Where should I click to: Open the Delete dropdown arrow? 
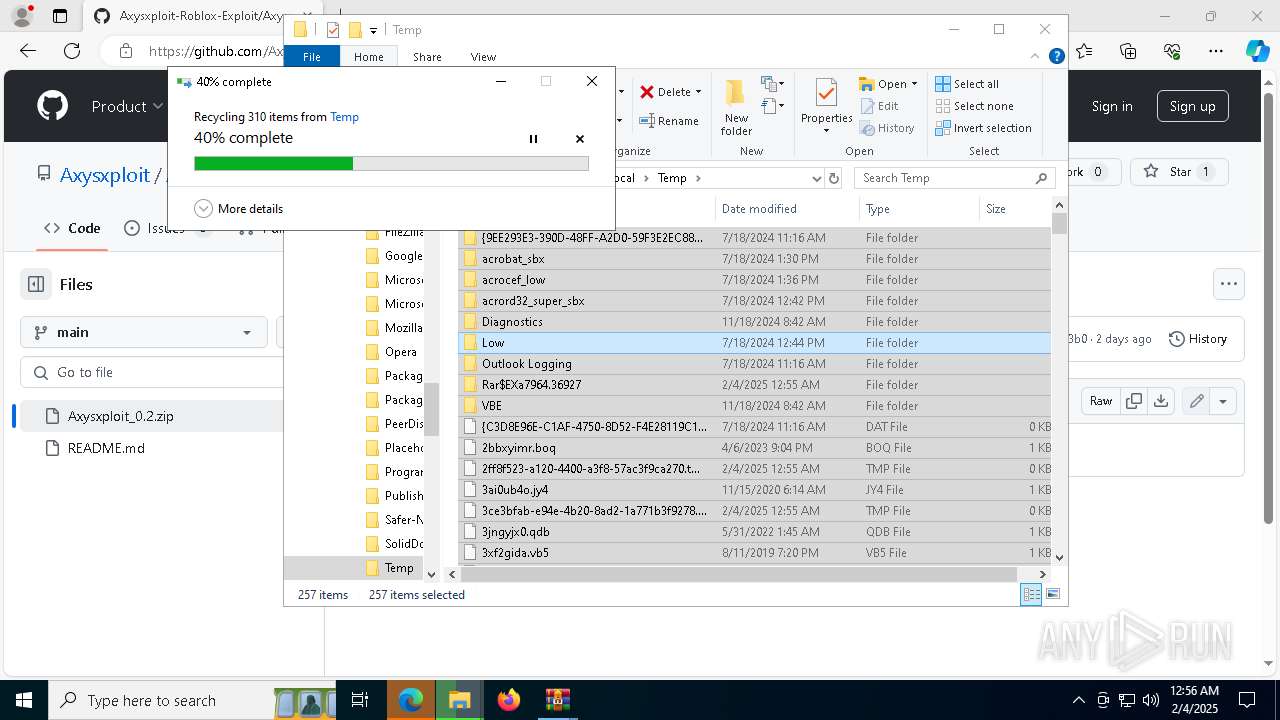coord(698,92)
